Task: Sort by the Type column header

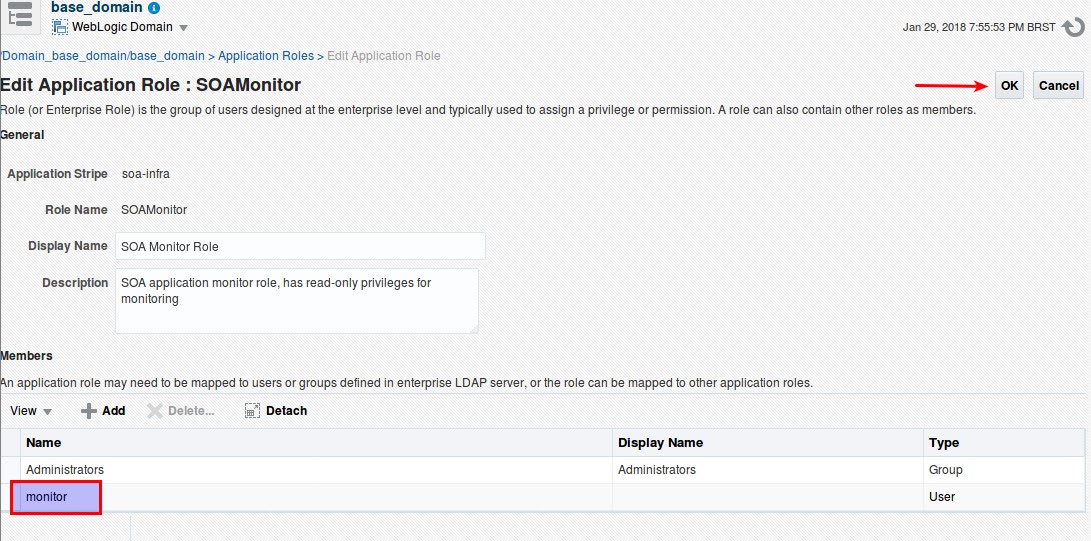Action: point(1003,443)
